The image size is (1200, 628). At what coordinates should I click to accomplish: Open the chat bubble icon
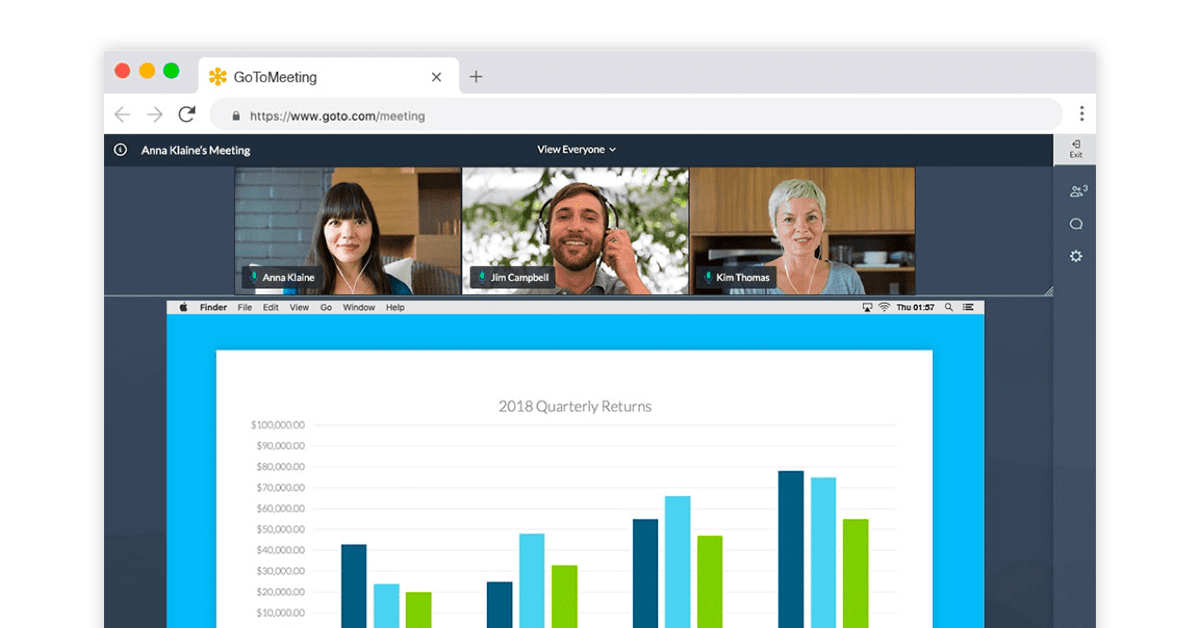1076,224
